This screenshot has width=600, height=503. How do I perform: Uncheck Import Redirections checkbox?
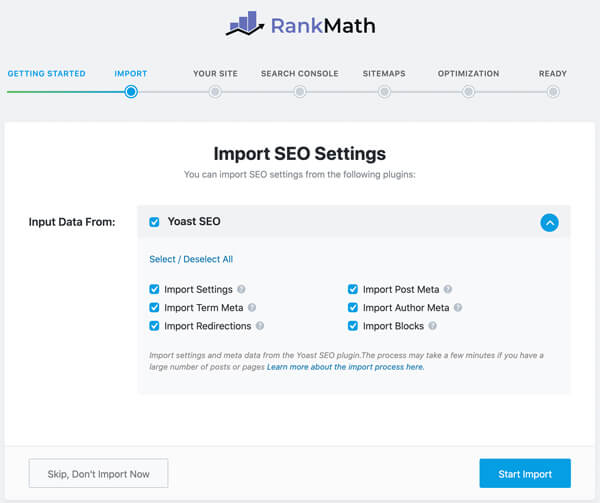click(154, 326)
